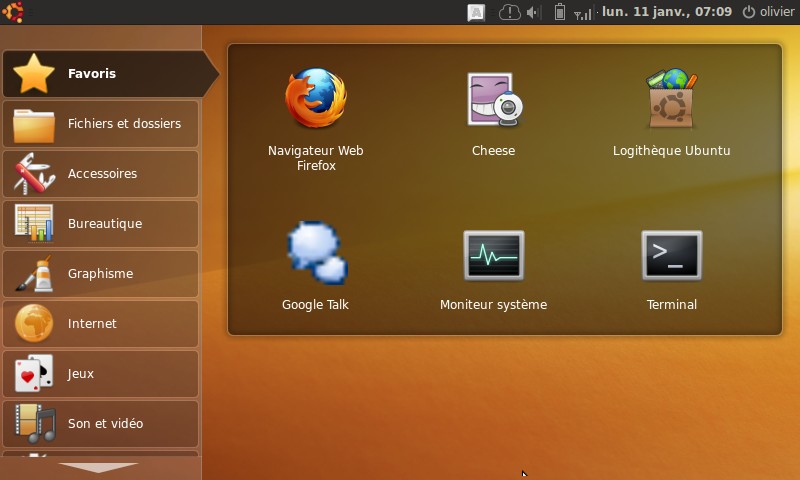Screen dimensions: 800x480
Task: Open the keyboard input indicator
Action: (476, 12)
